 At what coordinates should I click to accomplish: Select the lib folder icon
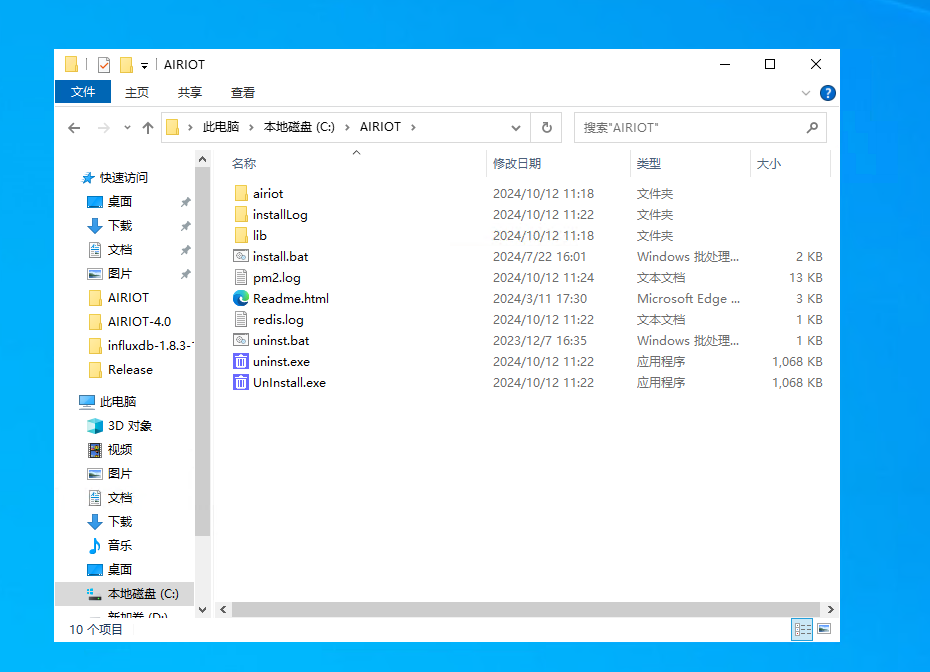pos(241,235)
